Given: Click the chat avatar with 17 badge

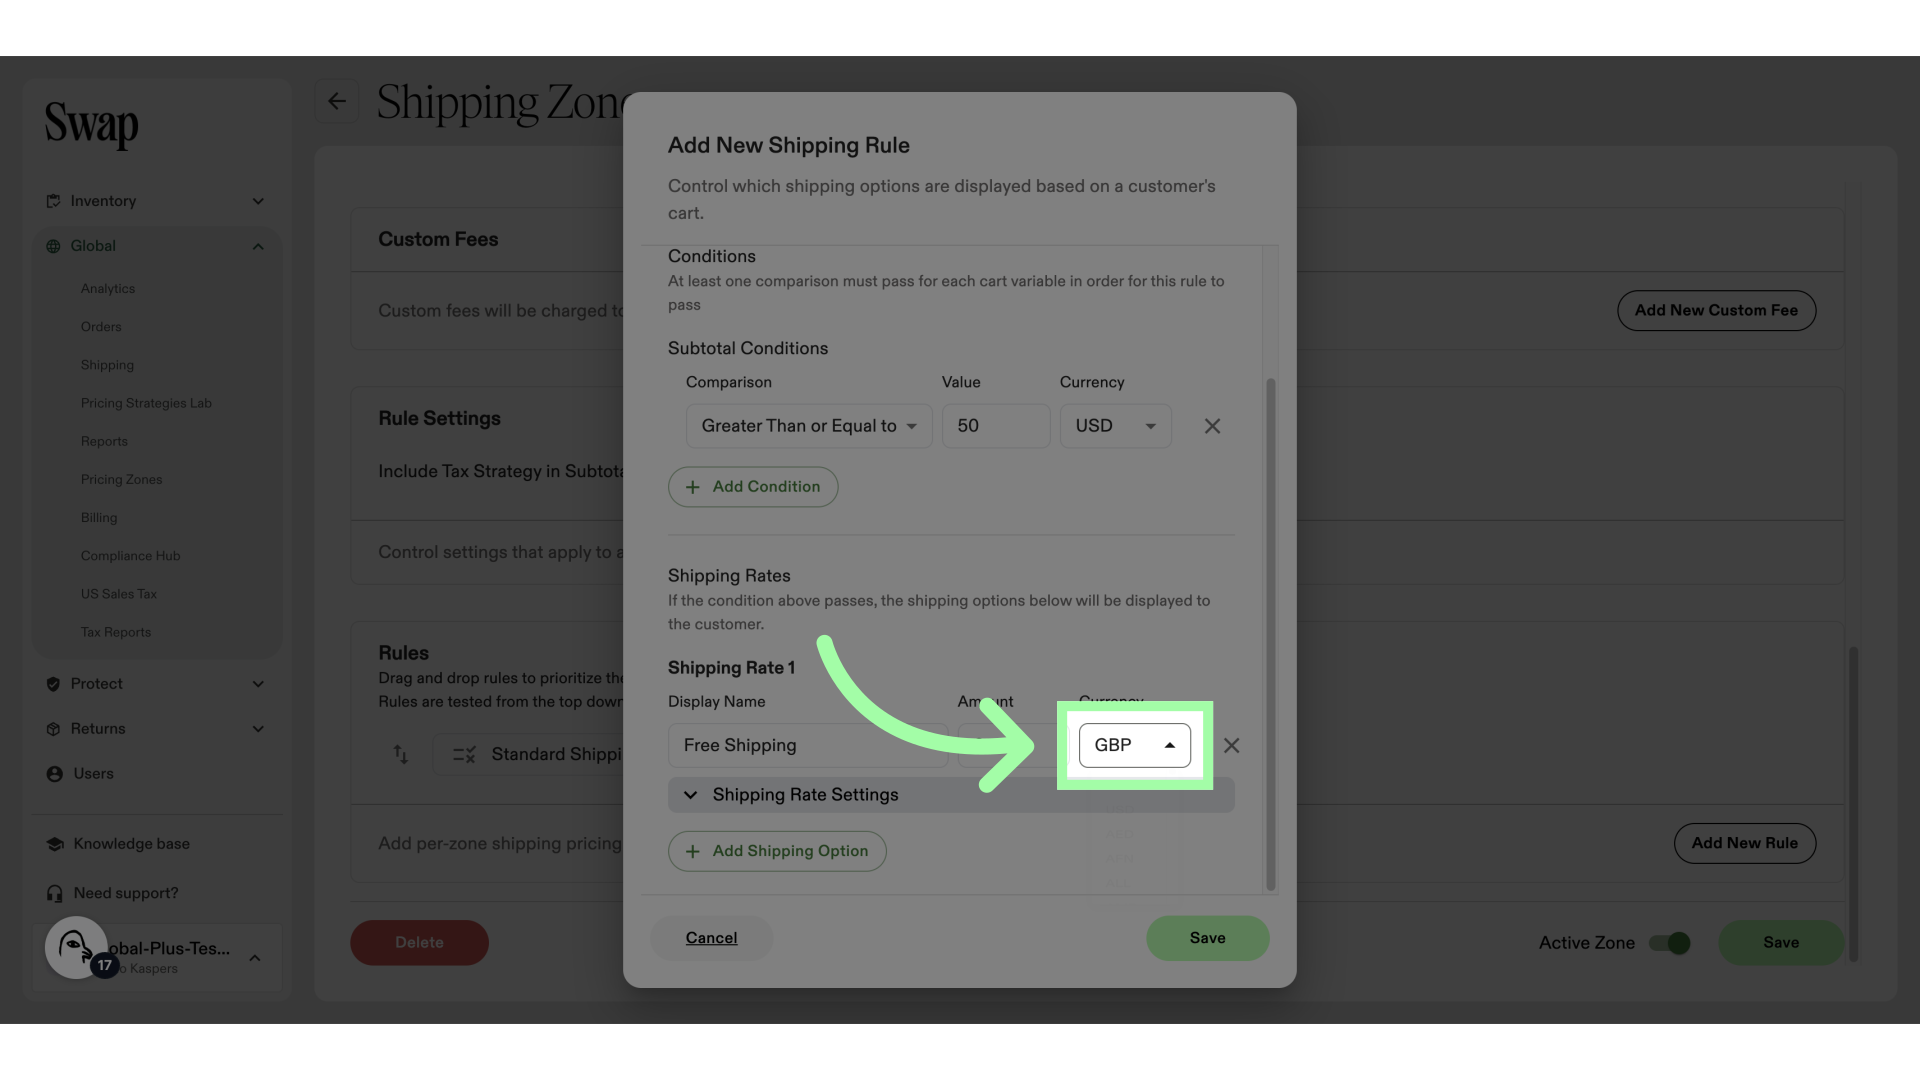Looking at the screenshot, I should click(77, 946).
